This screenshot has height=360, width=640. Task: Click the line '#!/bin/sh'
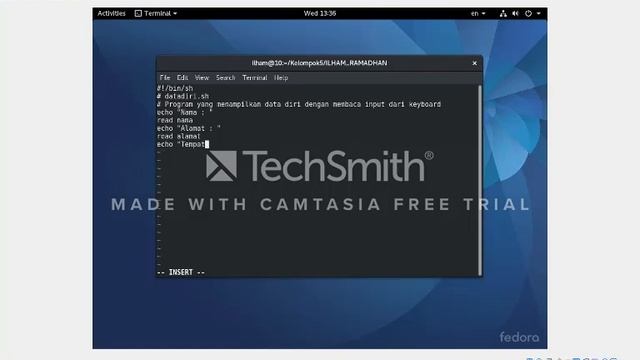[x=175, y=88]
